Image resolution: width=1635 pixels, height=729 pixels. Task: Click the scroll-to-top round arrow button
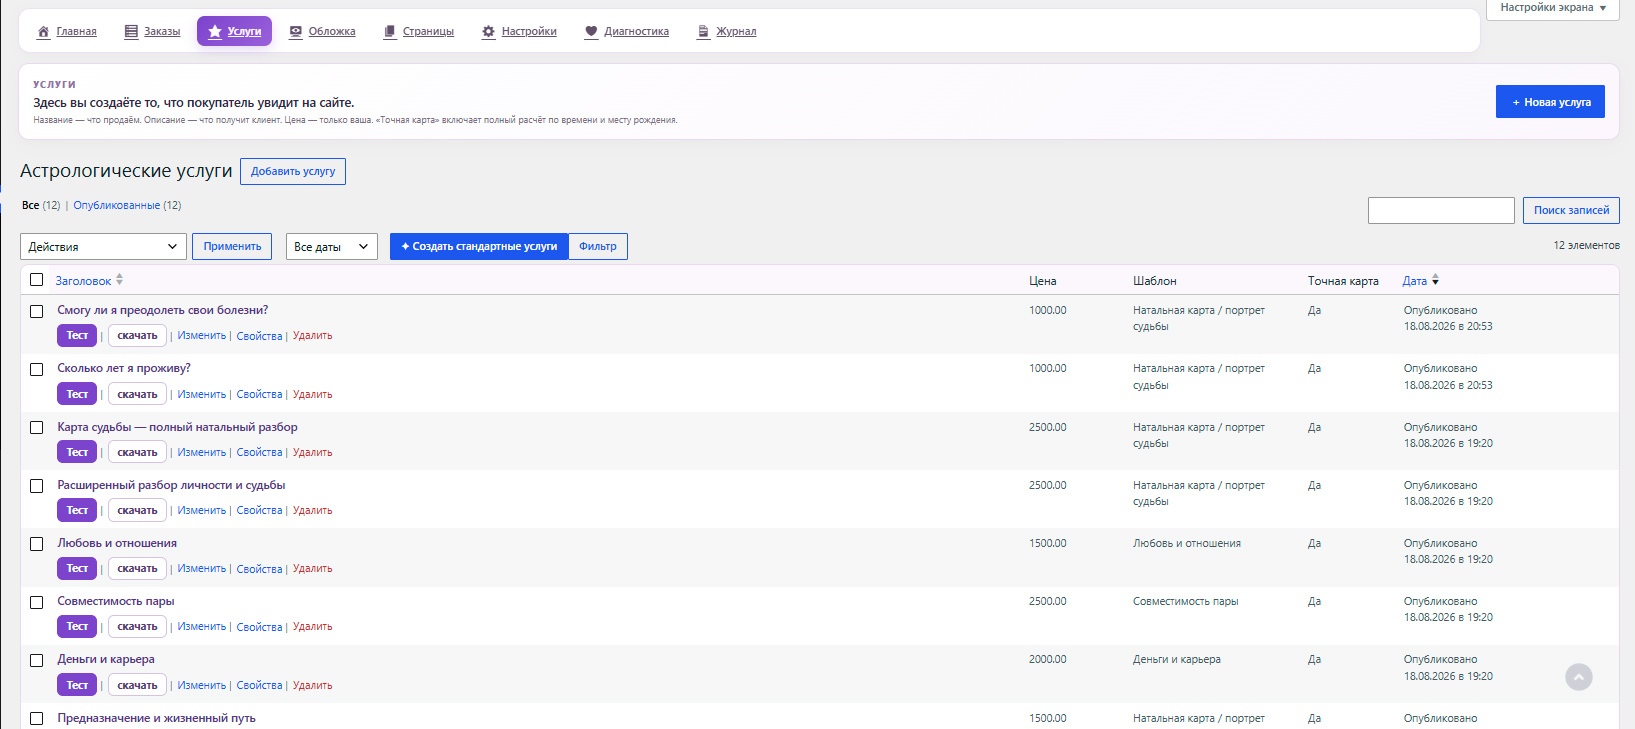1579,677
